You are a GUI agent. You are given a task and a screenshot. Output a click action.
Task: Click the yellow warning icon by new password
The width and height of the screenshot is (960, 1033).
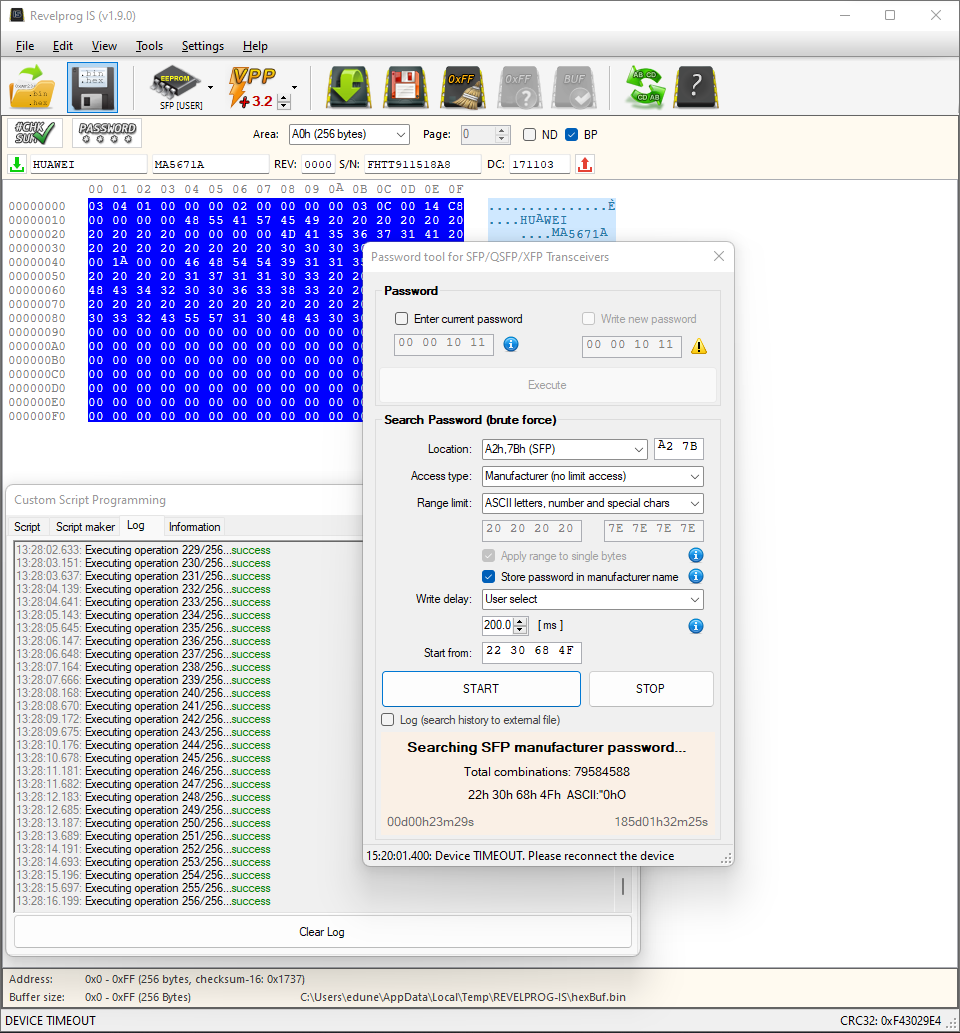point(698,346)
